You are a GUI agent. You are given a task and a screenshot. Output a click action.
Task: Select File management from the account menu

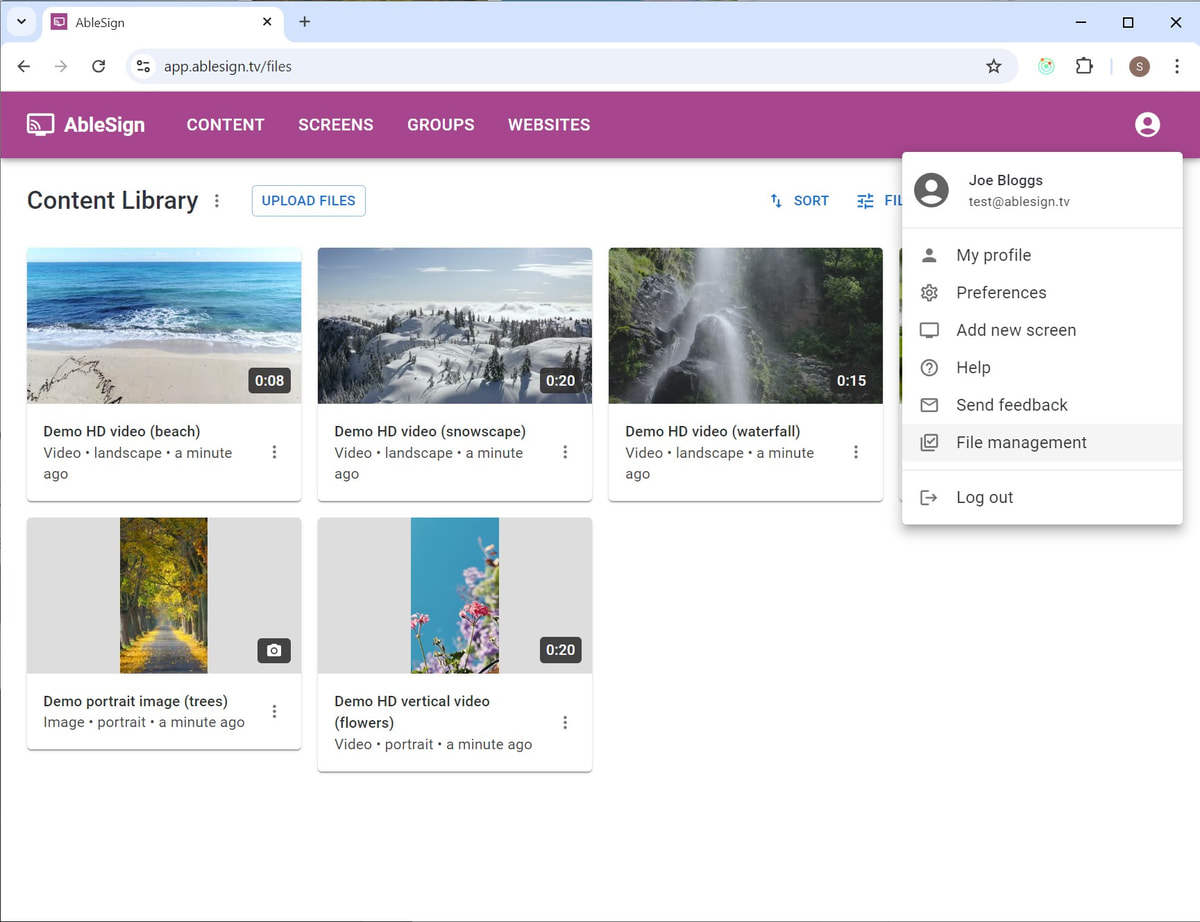tap(1021, 442)
